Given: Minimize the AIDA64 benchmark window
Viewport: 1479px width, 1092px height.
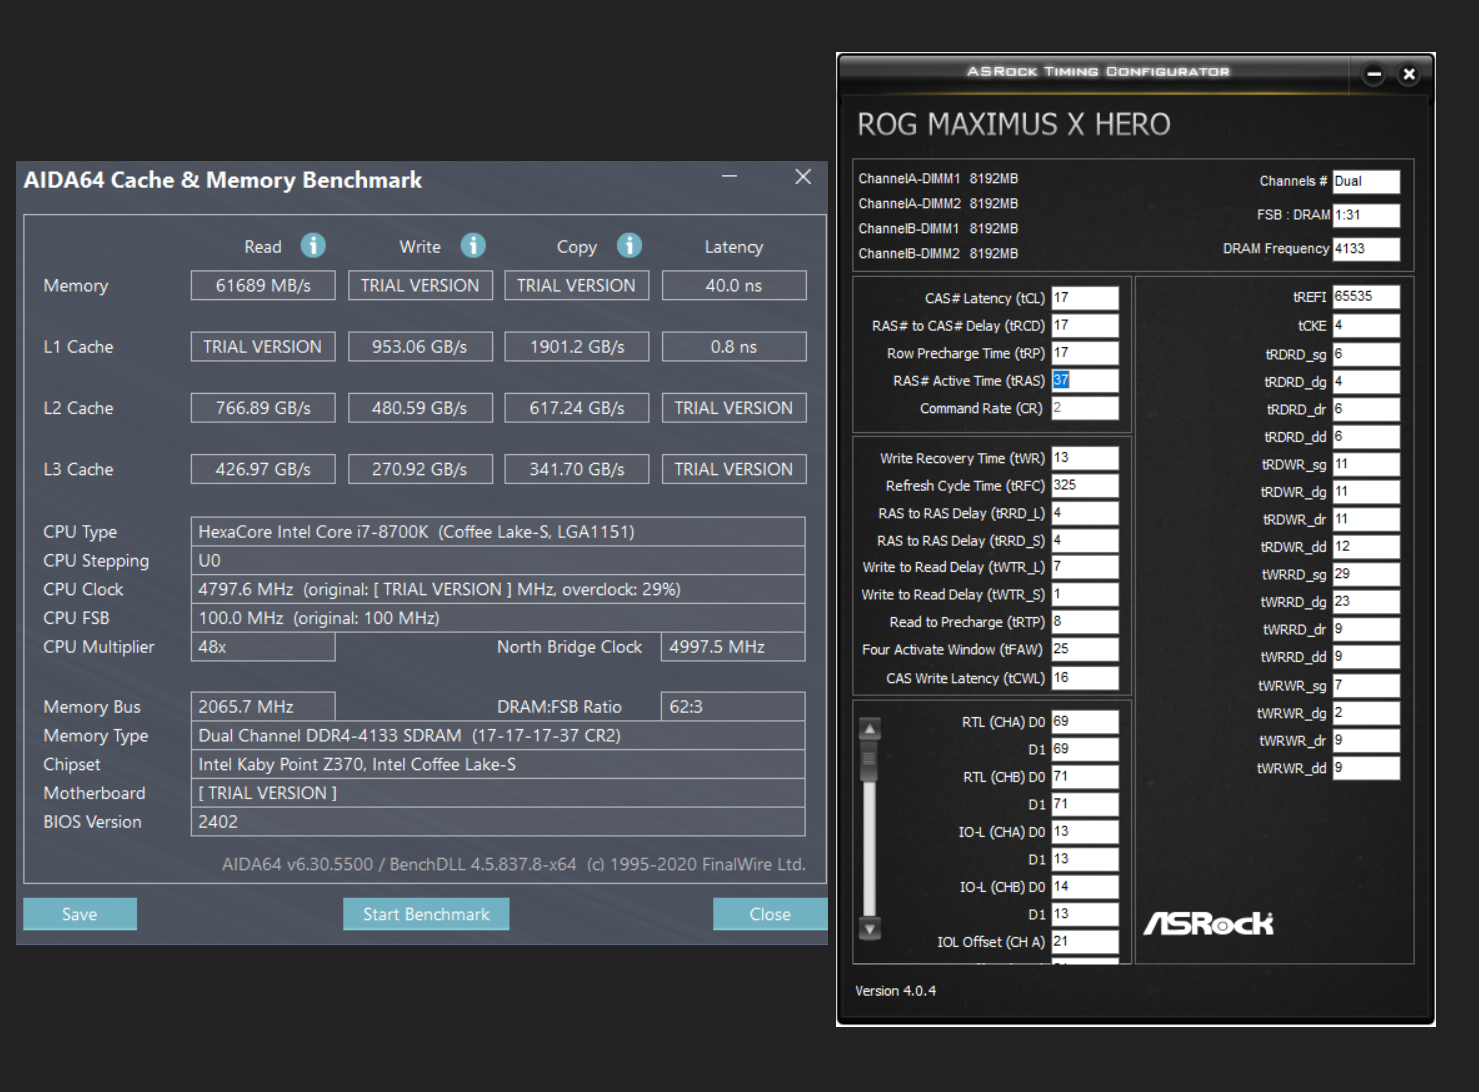Looking at the screenshot, I should coord(730,177).
